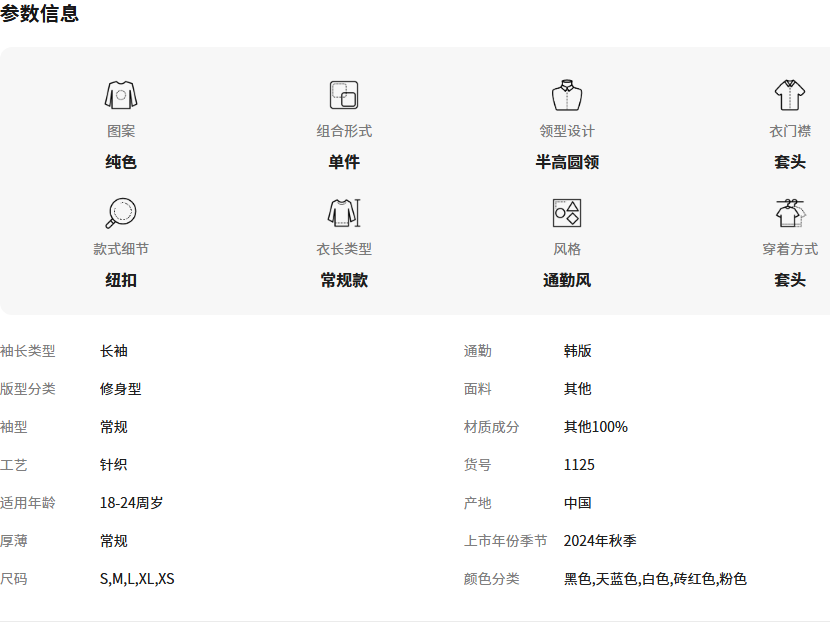This screenshot has height=629, width=830.
Task: Click the 18-24周岁 age range value
Action: click(132, 503)
